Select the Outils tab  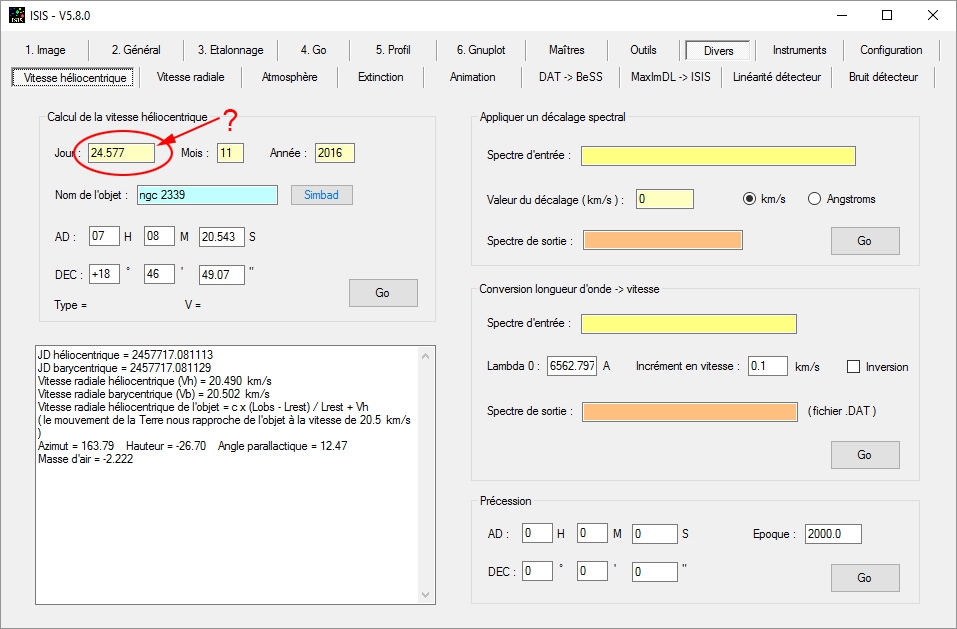643,50
